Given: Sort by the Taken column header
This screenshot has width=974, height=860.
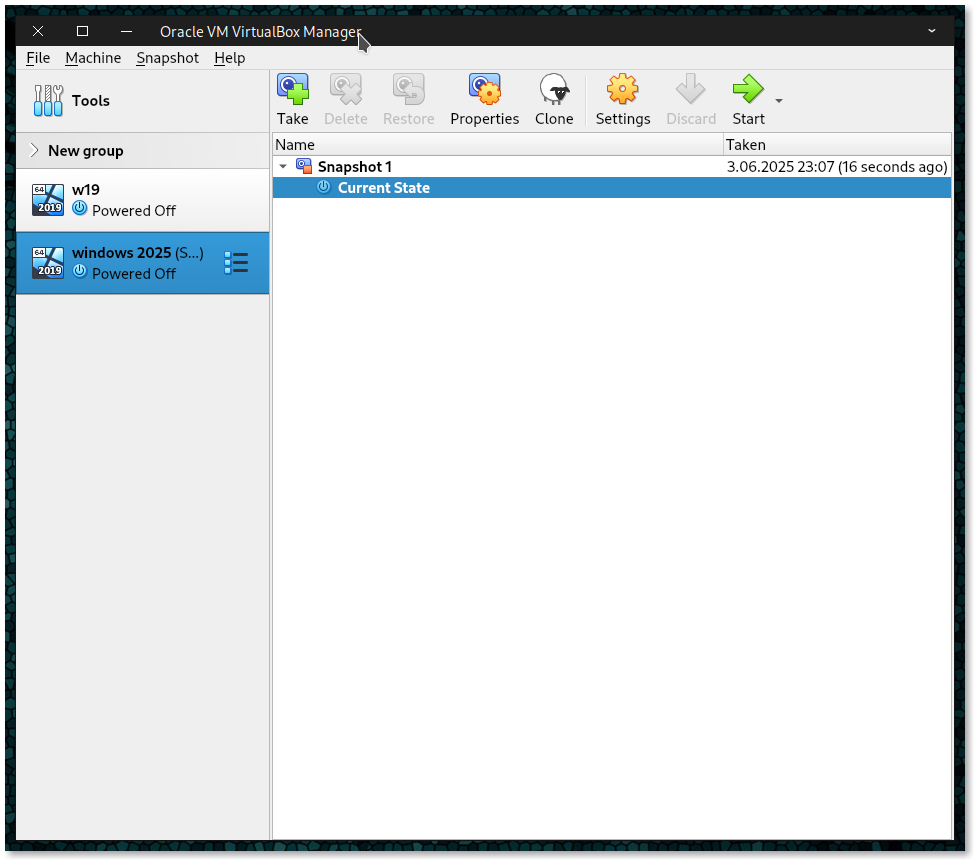Looking at the screenshot, I should click(x=837, y=145).
